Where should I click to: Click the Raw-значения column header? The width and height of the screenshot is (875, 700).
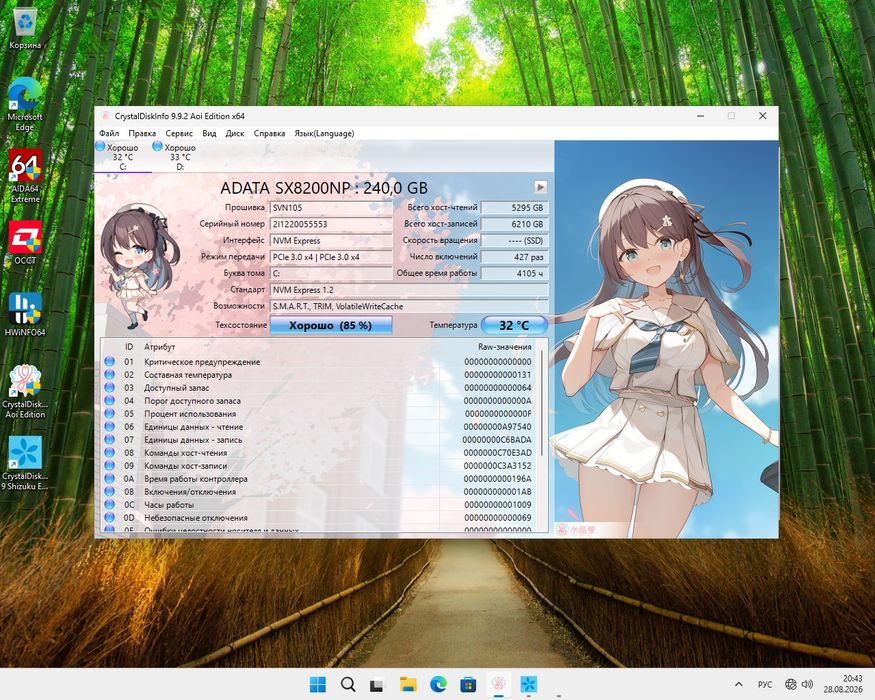[504, 347]
